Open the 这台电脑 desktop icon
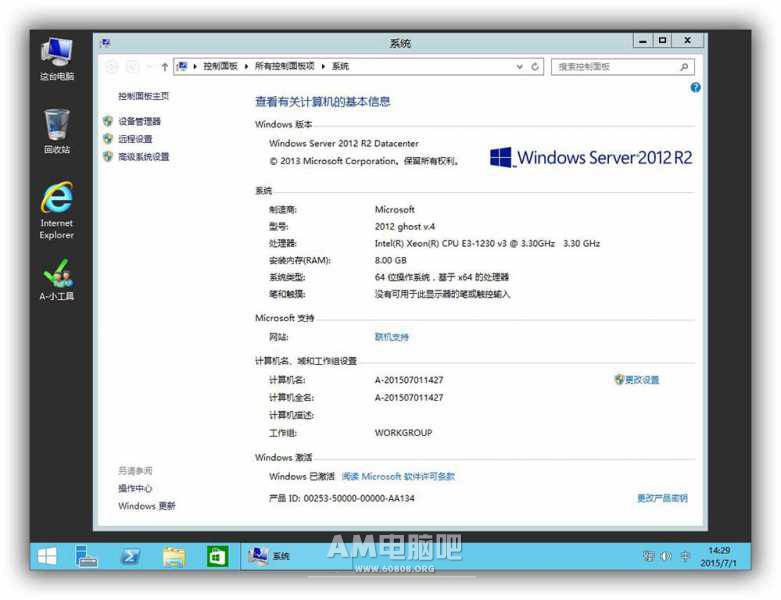 57,59
